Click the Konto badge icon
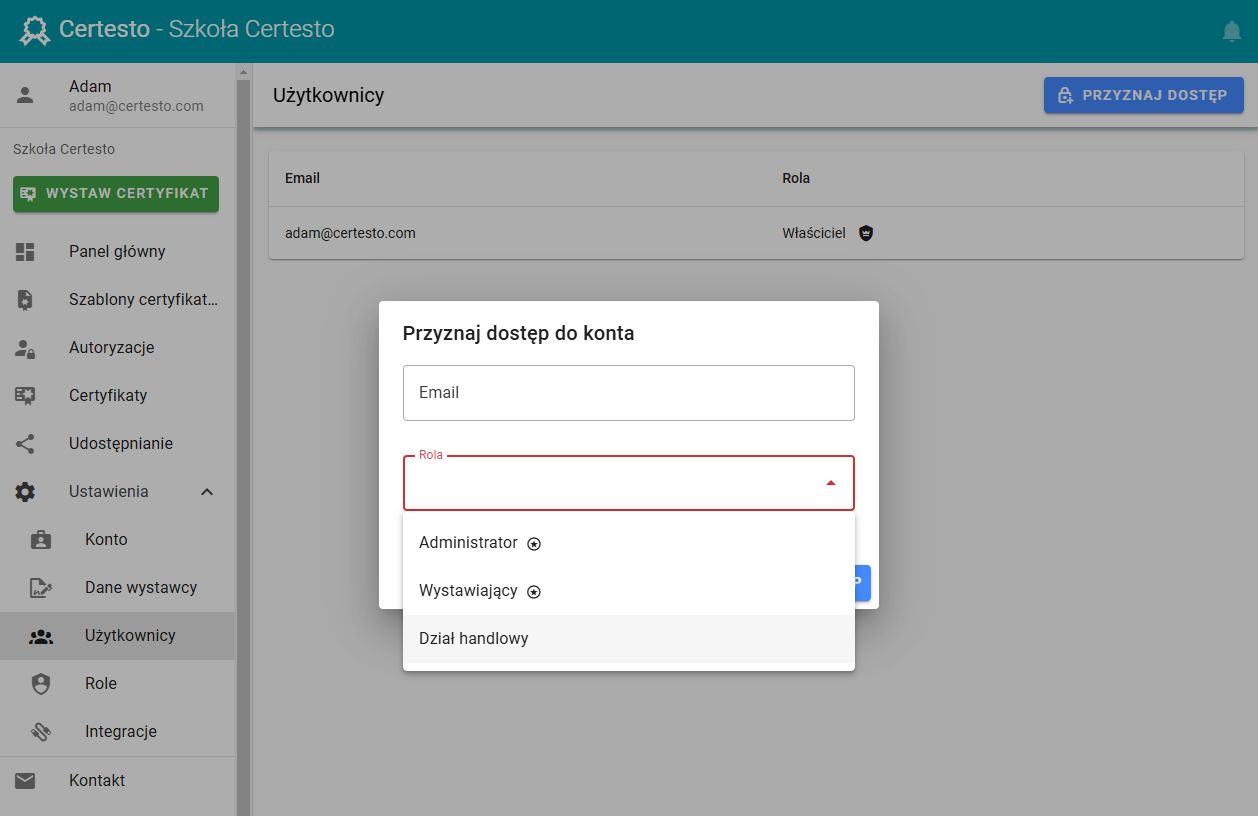This screenshot has height=816, width=1258. tap(41, 540)
